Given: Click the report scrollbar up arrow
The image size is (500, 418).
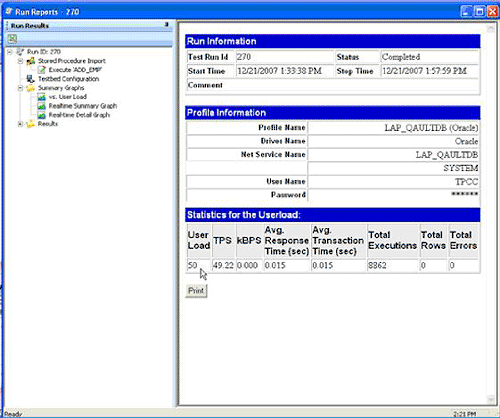Looking at the screenshot, I should click(x=491, y=28).
